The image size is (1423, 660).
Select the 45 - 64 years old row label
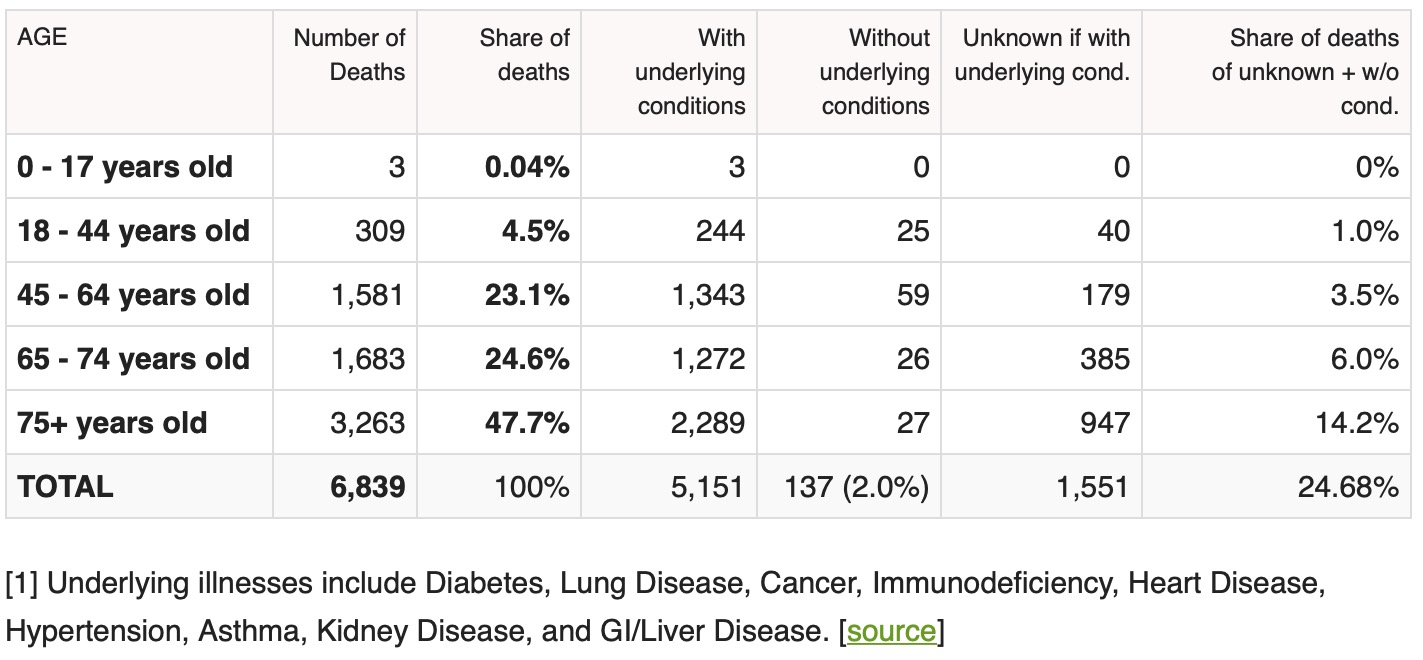(133, 295)
